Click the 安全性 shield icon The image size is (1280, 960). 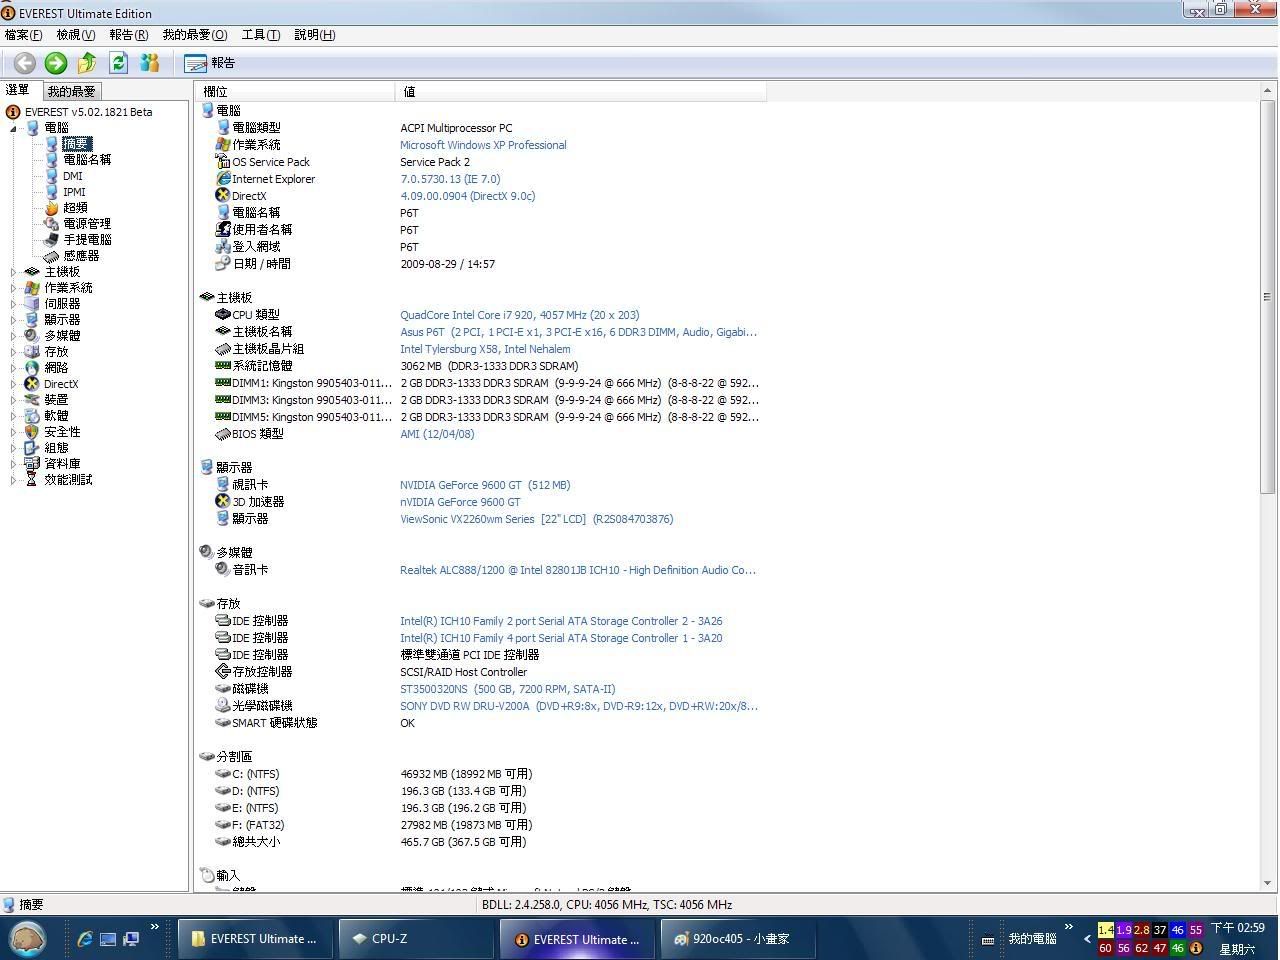pos(32,432)
